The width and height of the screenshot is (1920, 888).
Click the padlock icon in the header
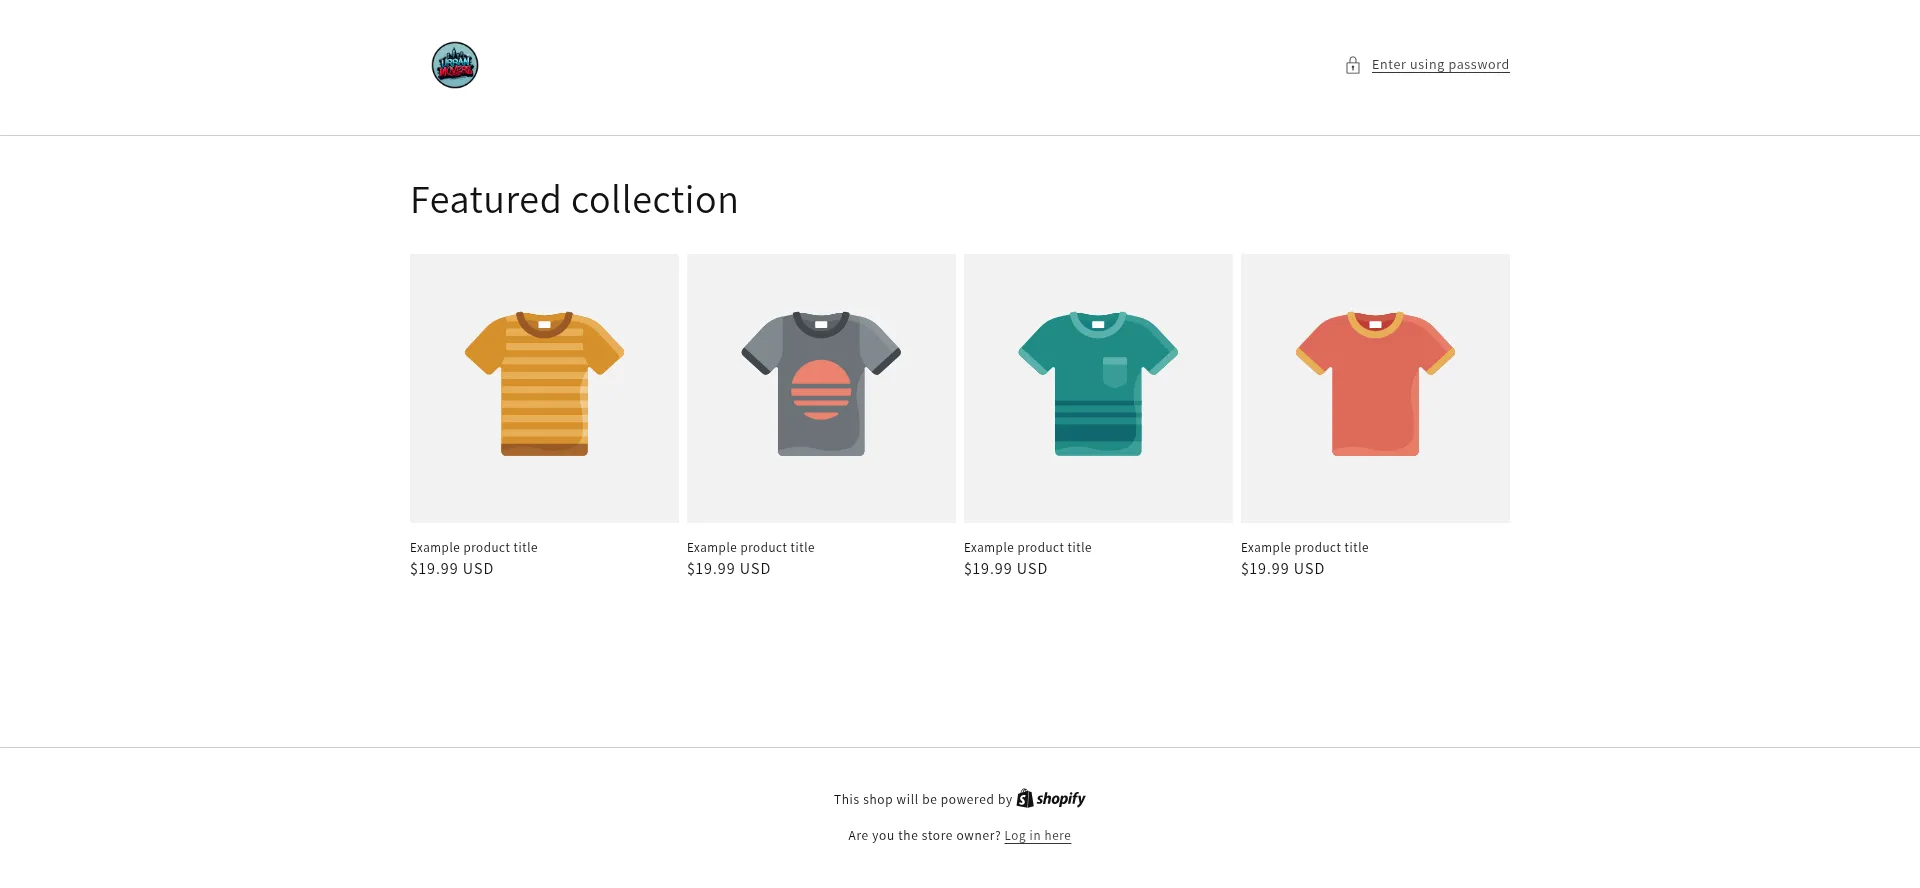(1353, 65)
